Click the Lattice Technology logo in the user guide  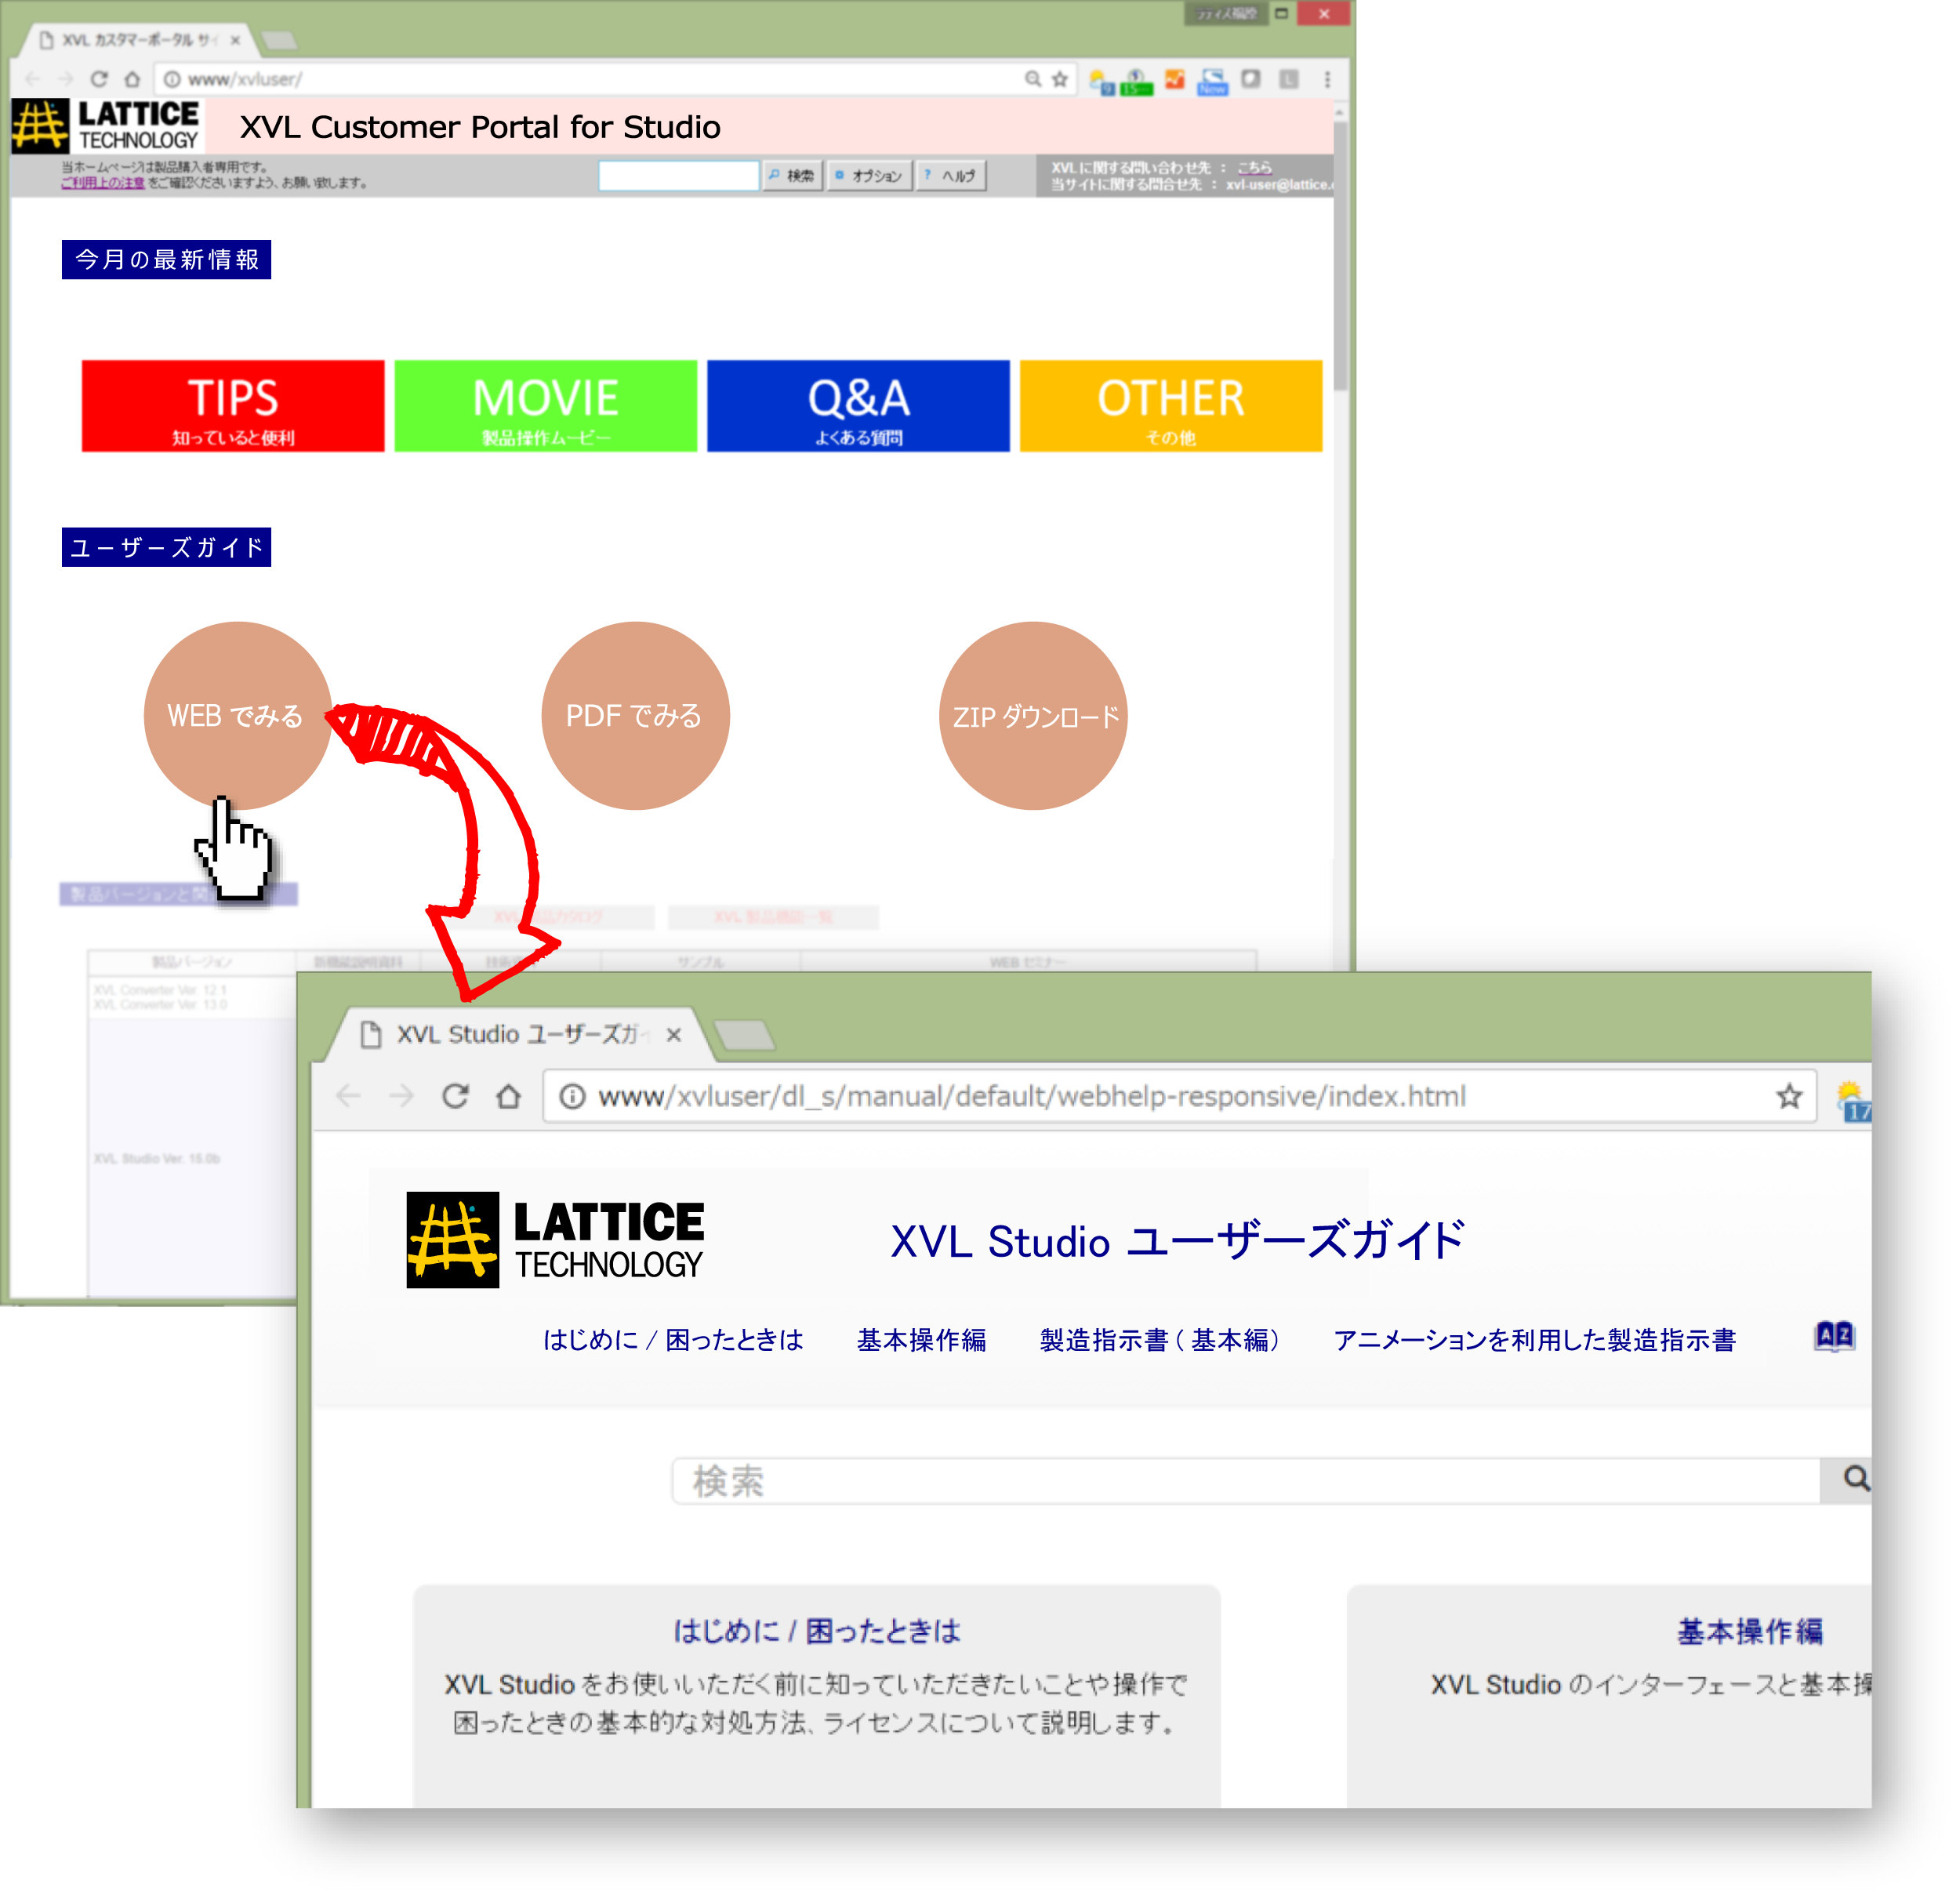(555, 1239)
